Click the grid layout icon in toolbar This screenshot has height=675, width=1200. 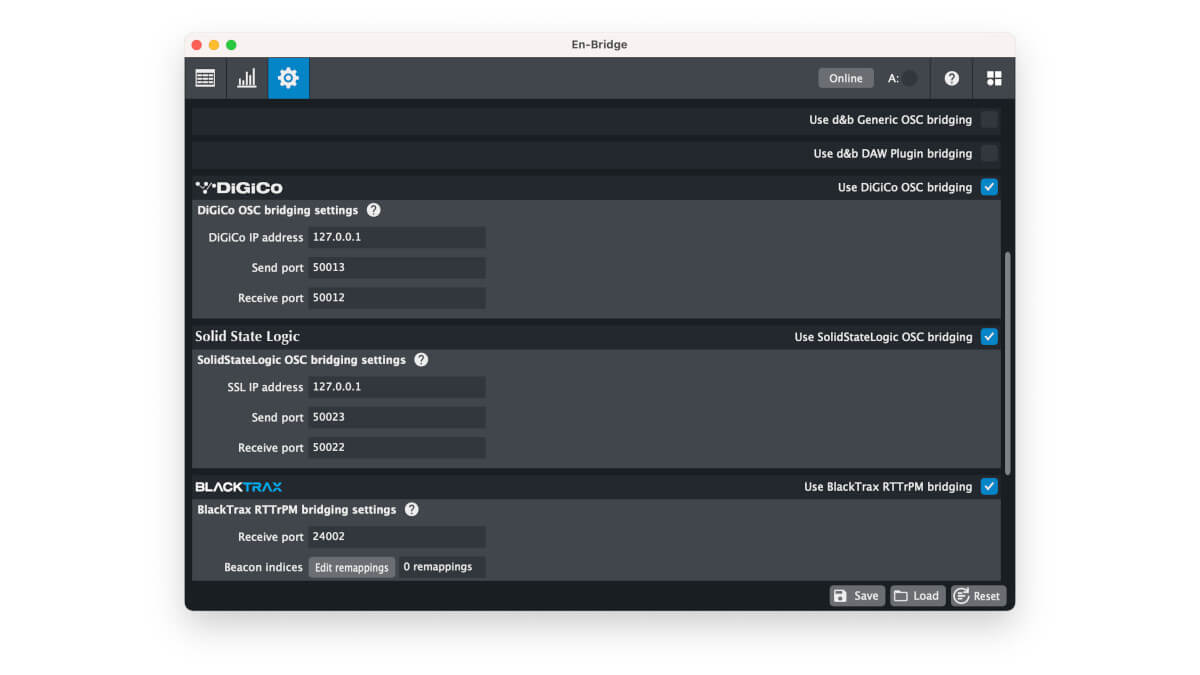994,78
